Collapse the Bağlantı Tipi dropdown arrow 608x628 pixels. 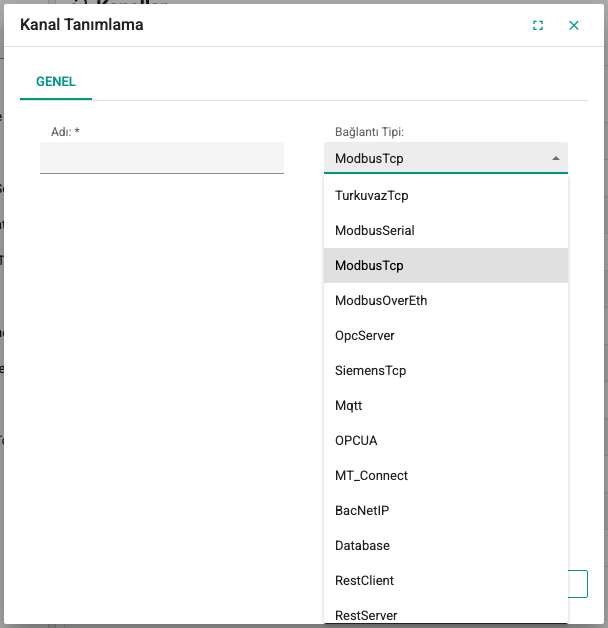click(x=556, y=158)
